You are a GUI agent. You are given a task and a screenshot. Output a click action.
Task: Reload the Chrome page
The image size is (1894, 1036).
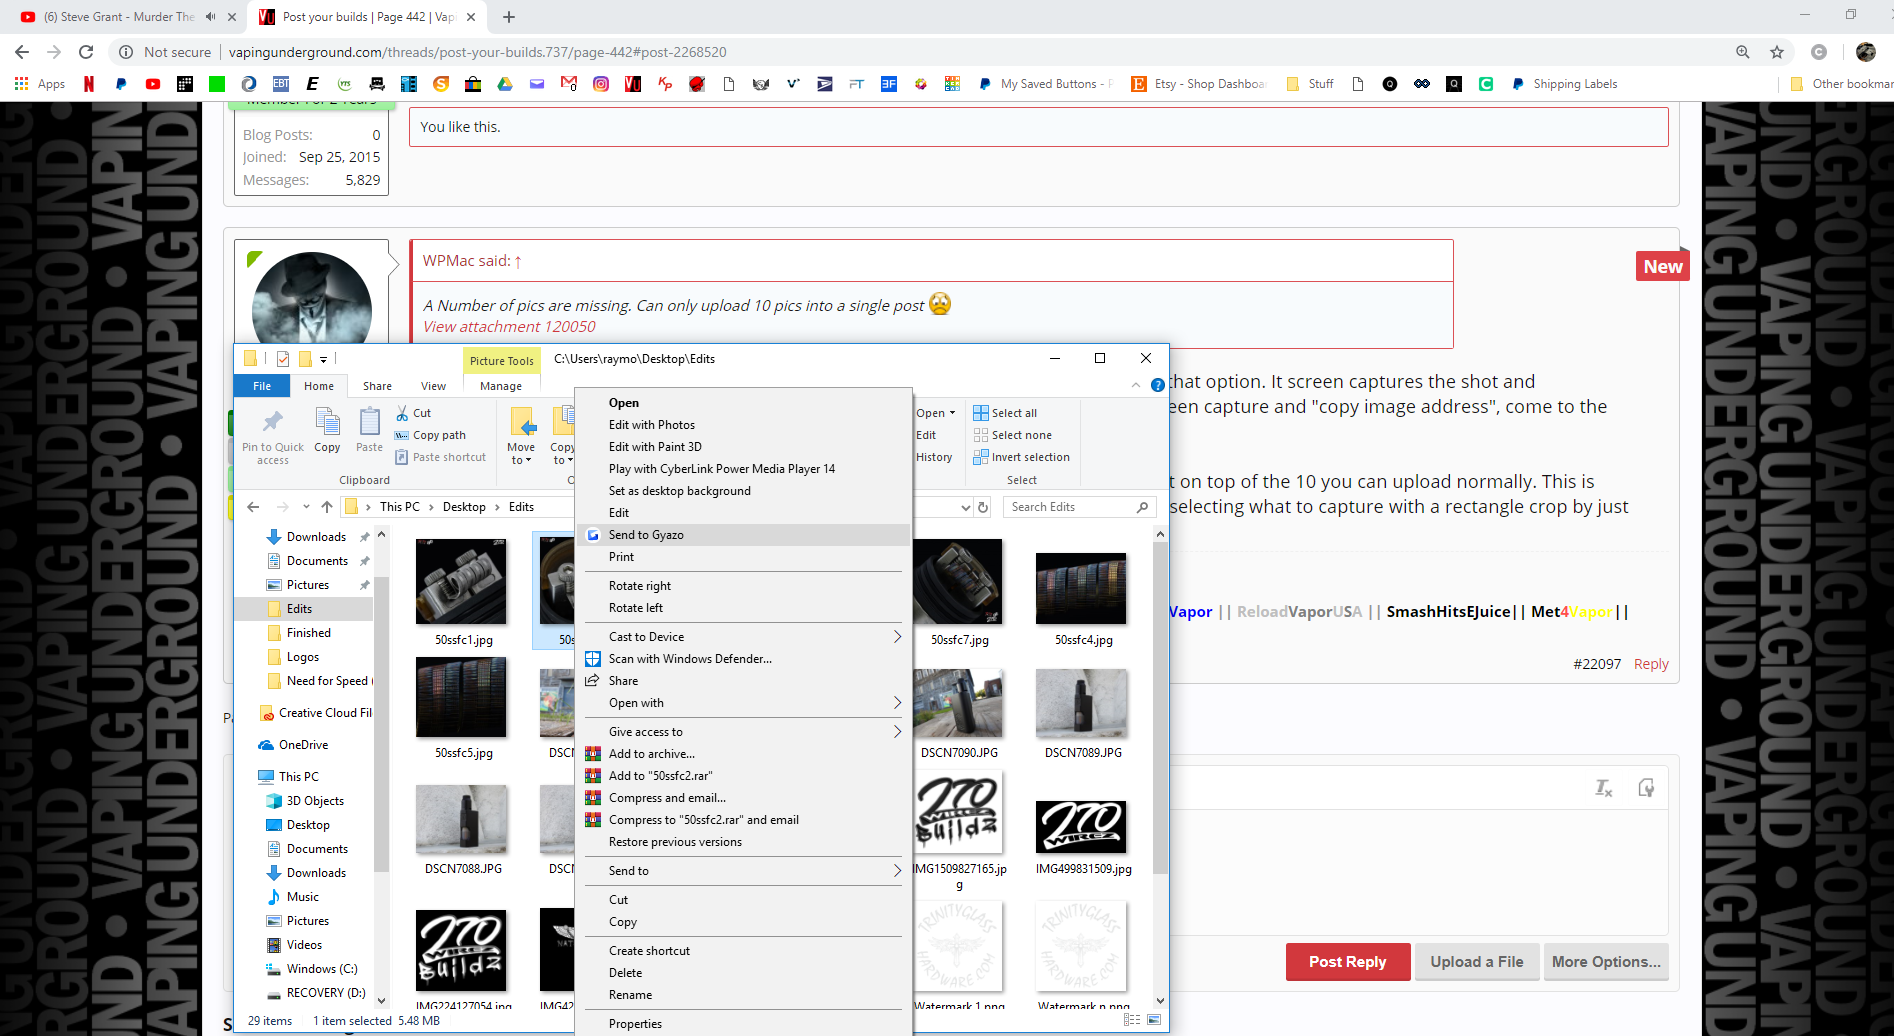point(86,52)
